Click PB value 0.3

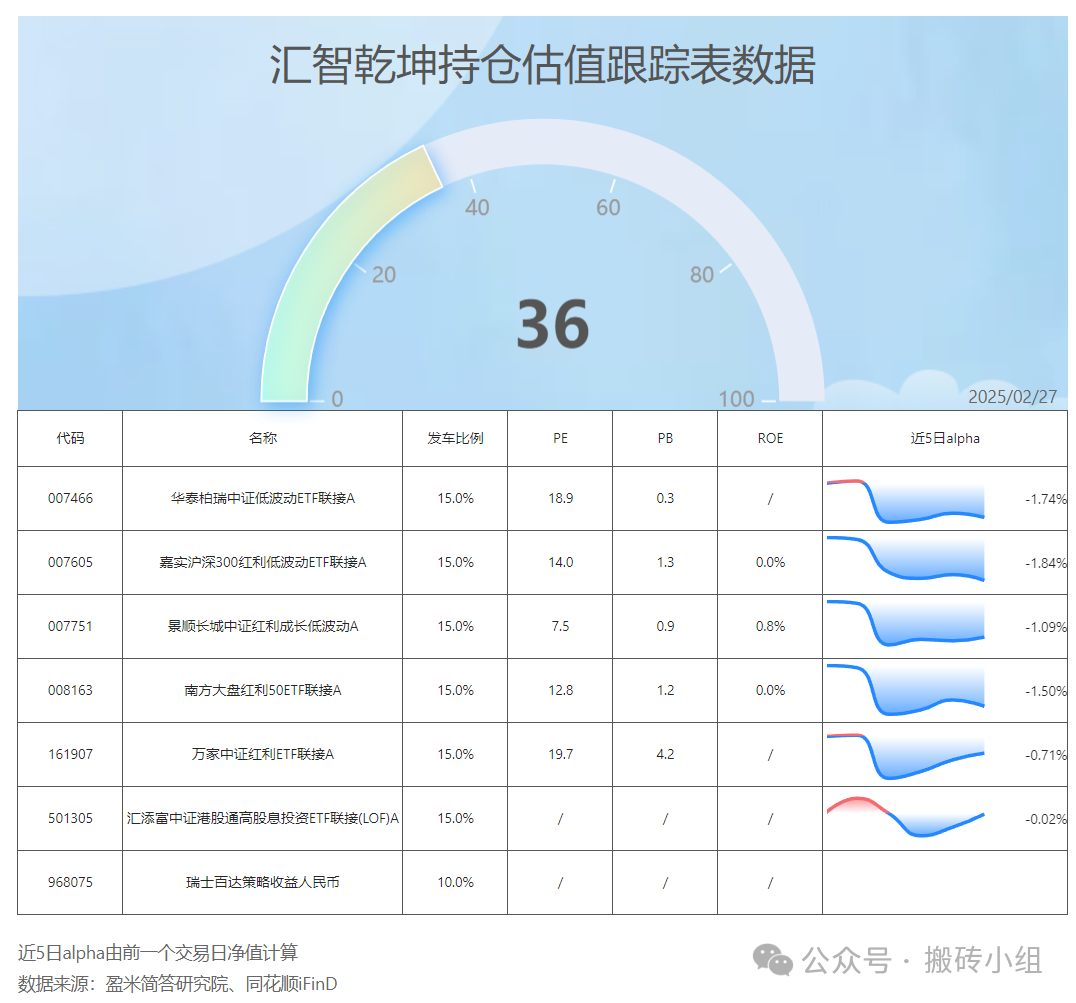pyautogui.click(x=665, y=499)
